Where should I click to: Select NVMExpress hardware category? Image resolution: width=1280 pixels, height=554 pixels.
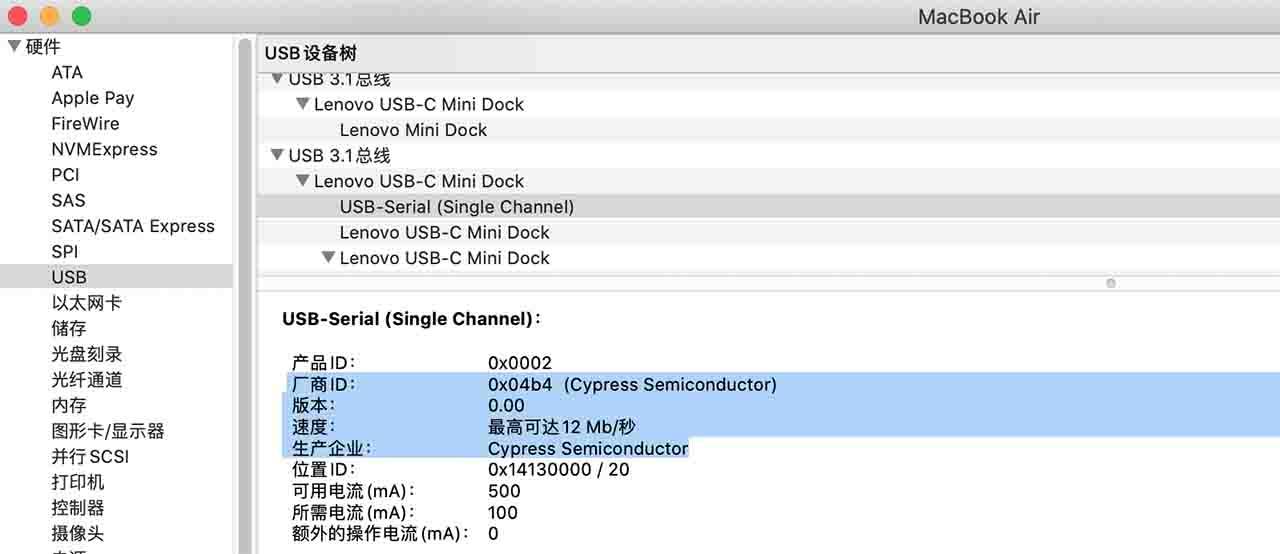(x=104, y=149)
